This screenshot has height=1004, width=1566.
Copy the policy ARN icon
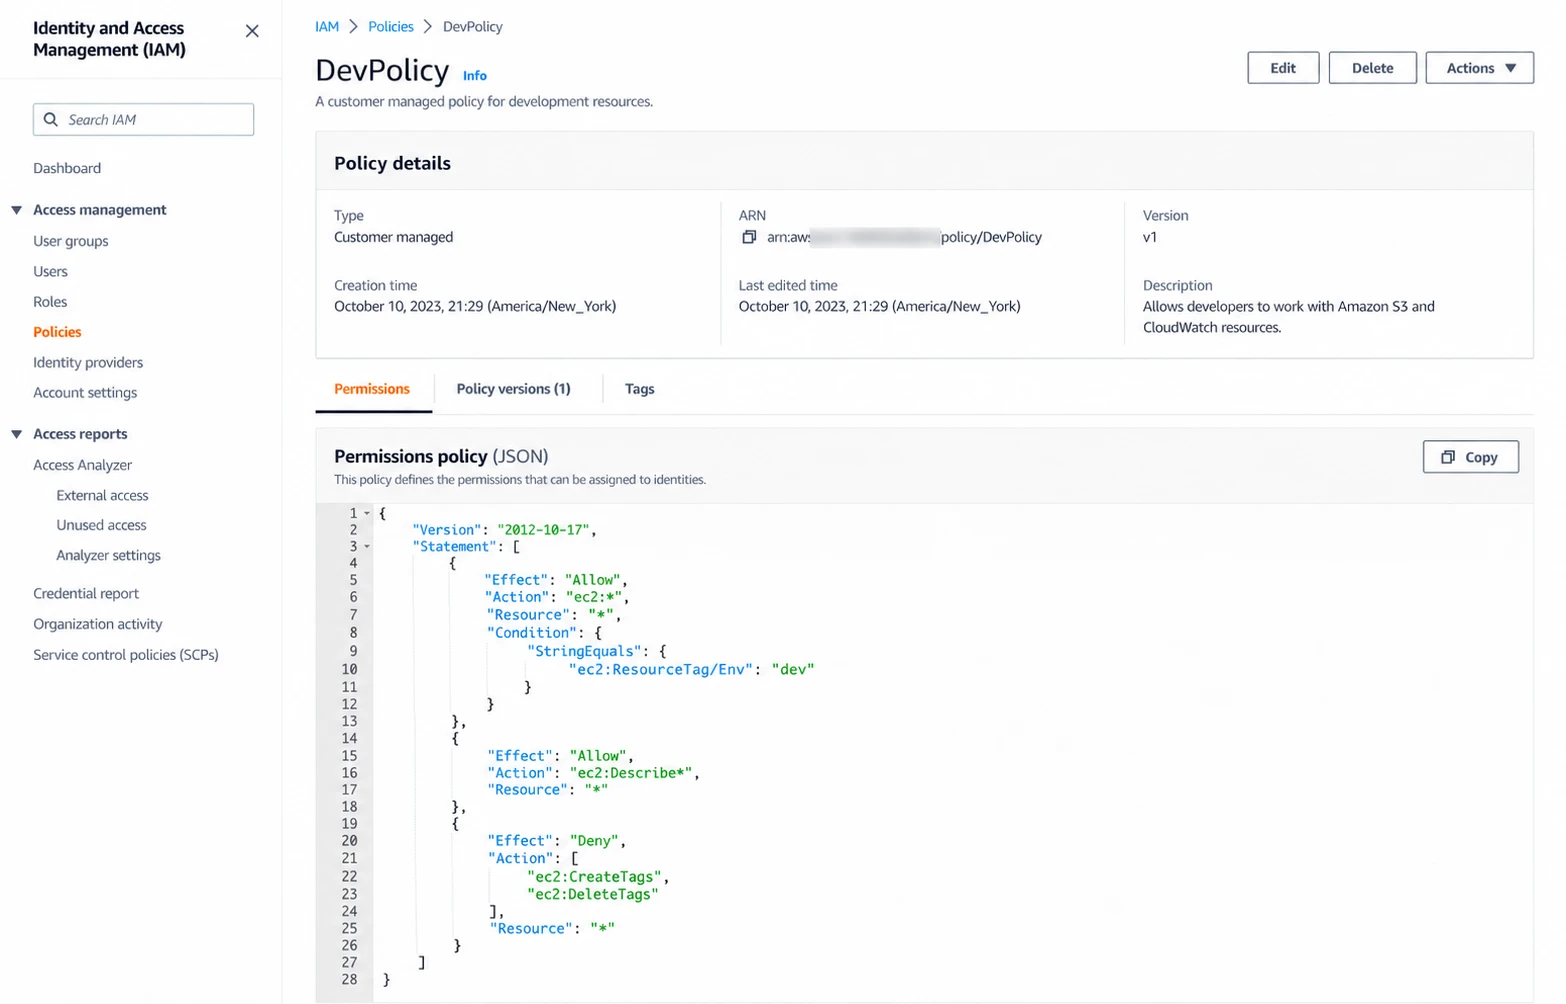(x=749, y=237)
